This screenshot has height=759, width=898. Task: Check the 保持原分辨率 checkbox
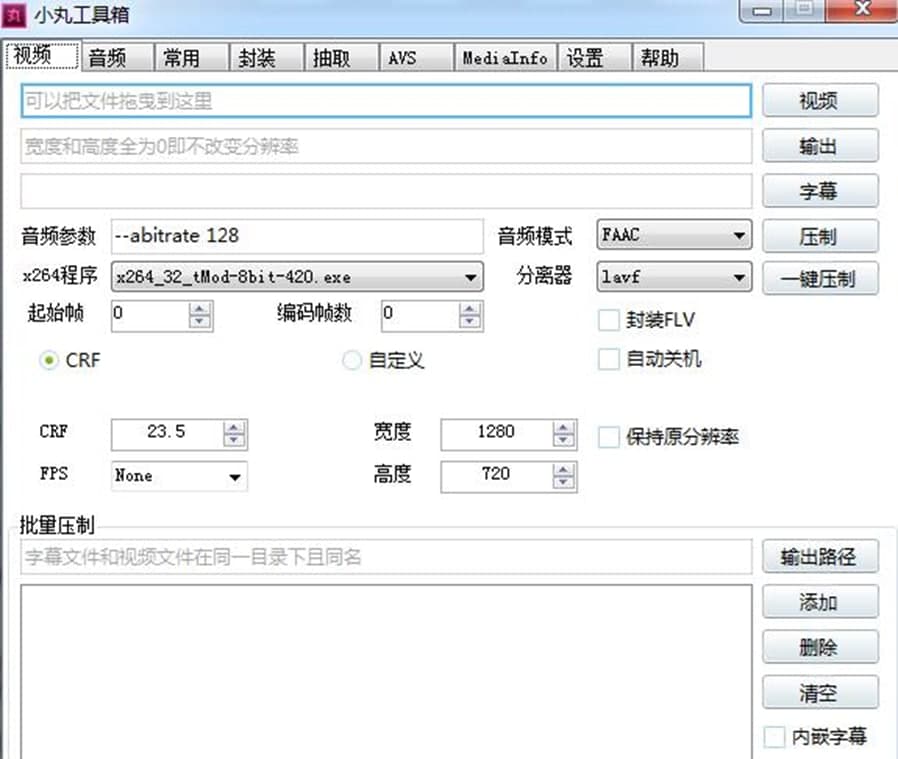pos(609,437)
